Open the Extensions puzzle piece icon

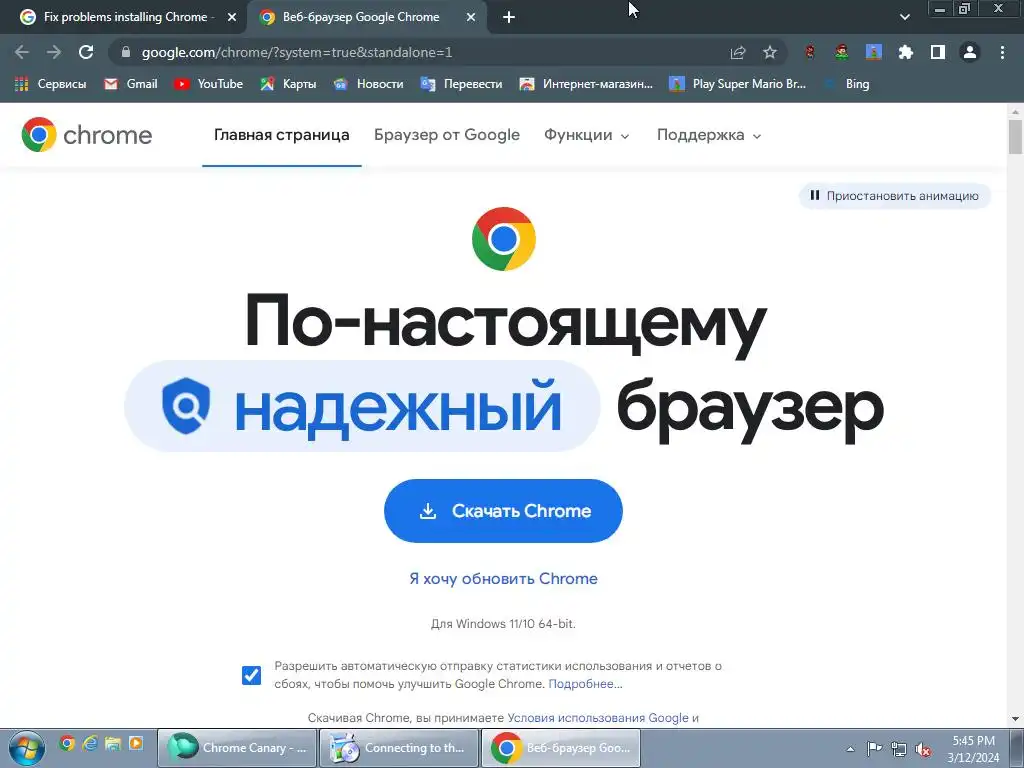pos(905,52)
